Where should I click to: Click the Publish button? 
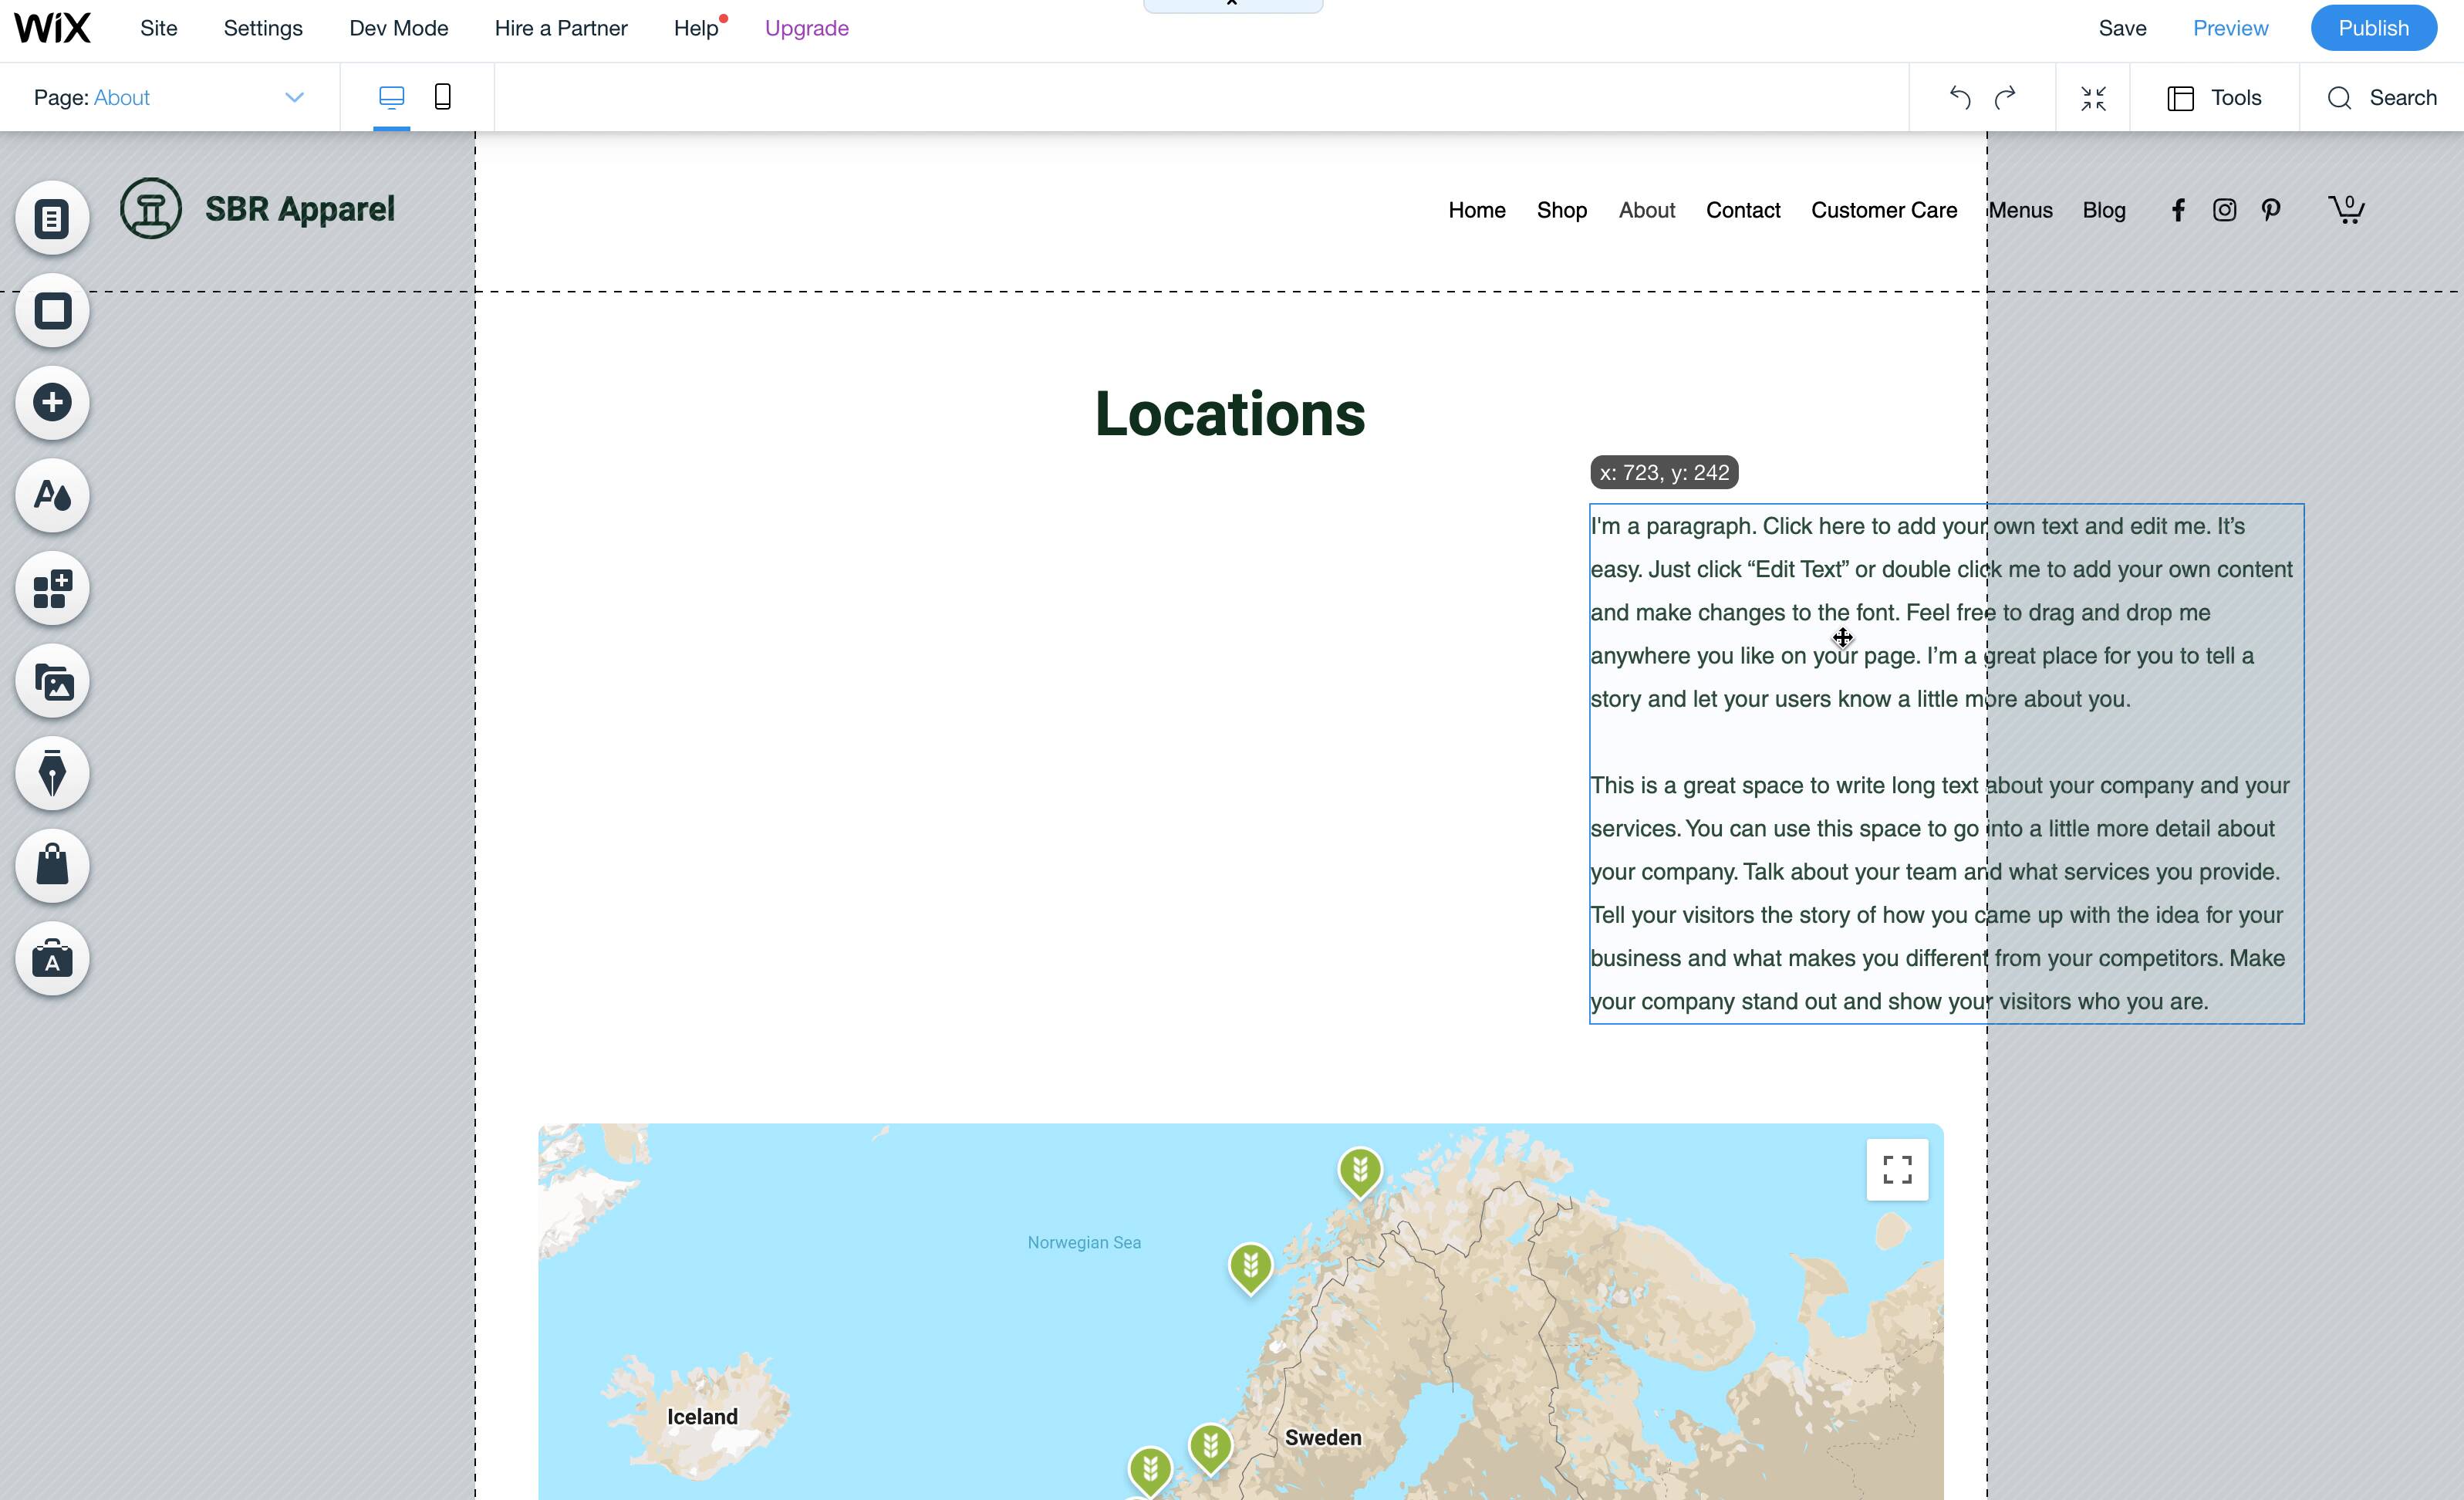coord(2372,28)
